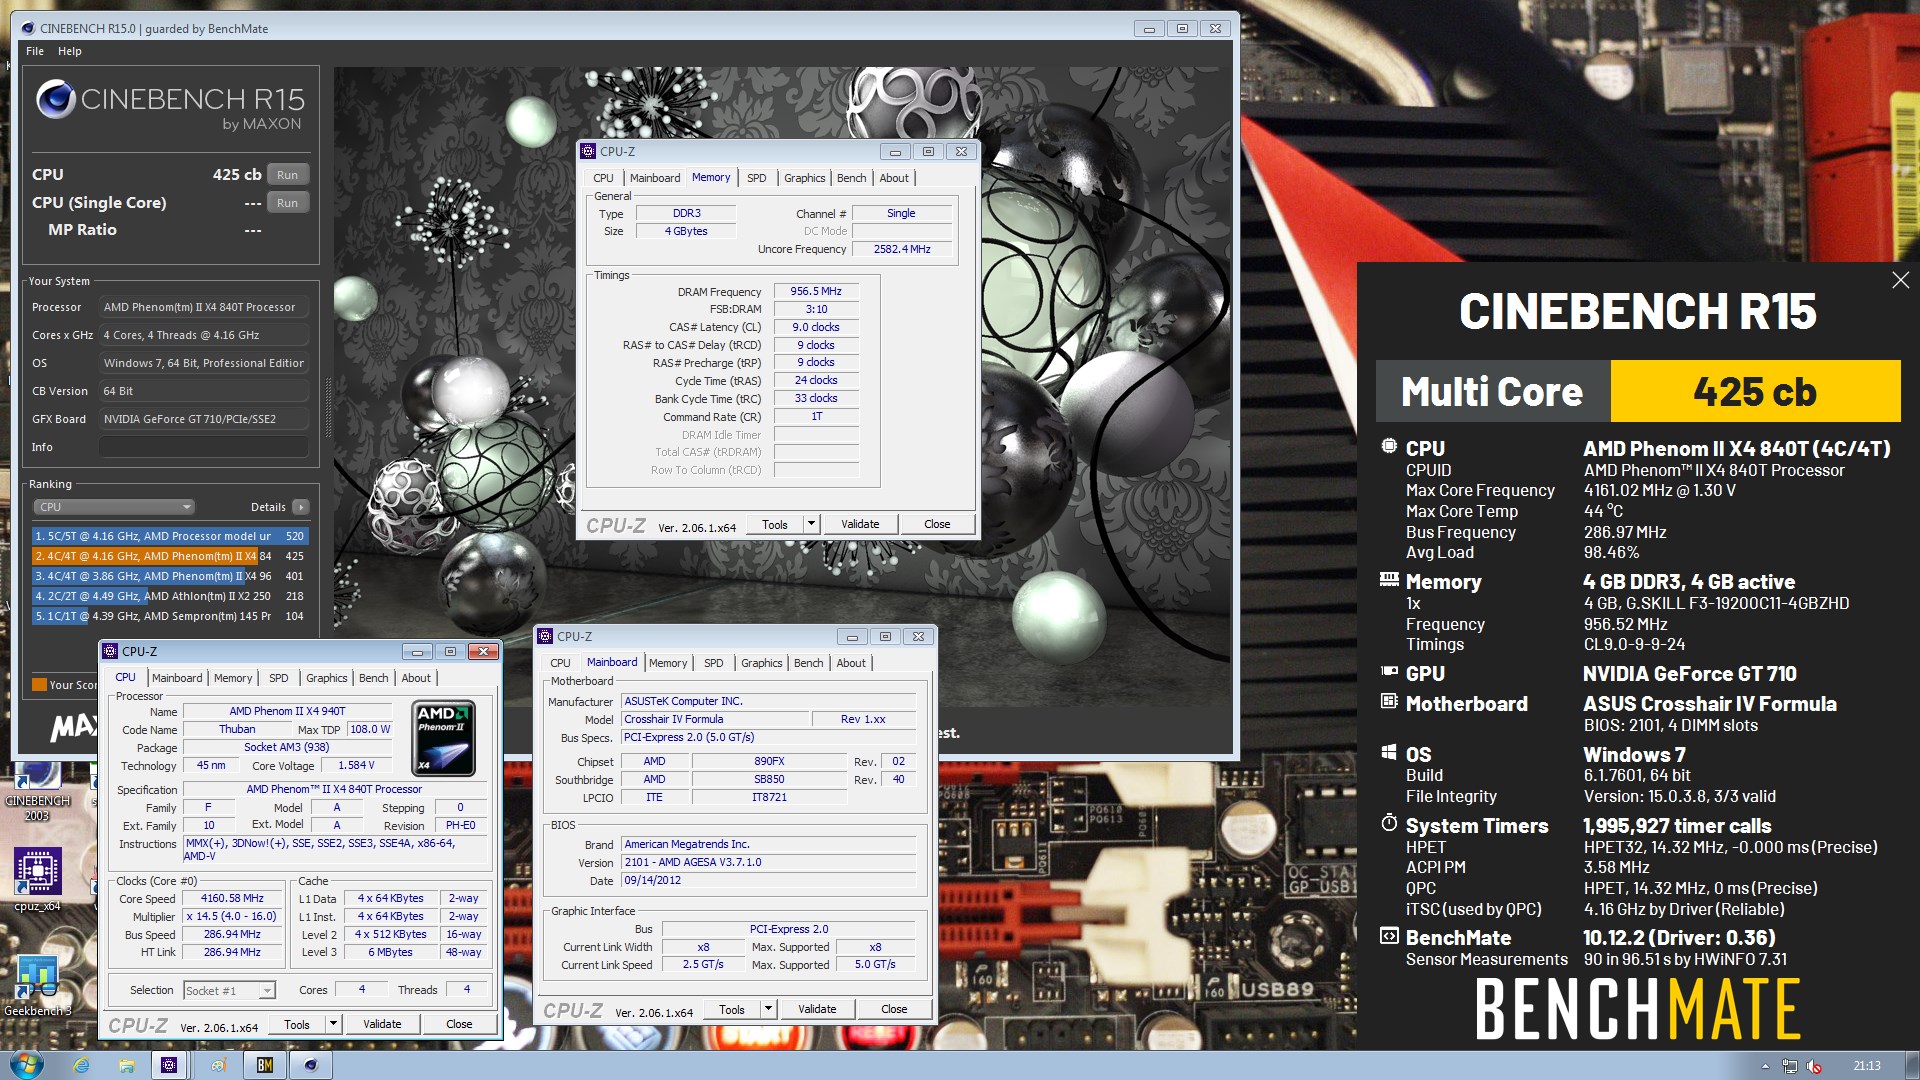Click Validate in Memory CPU-Z window
This screenshot has width=1920, height=1080.
click(860, 524)
